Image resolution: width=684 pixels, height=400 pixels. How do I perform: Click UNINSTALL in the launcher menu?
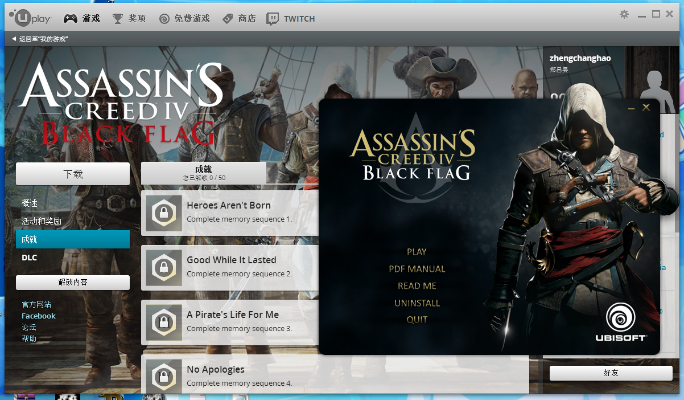click(417, 303)
